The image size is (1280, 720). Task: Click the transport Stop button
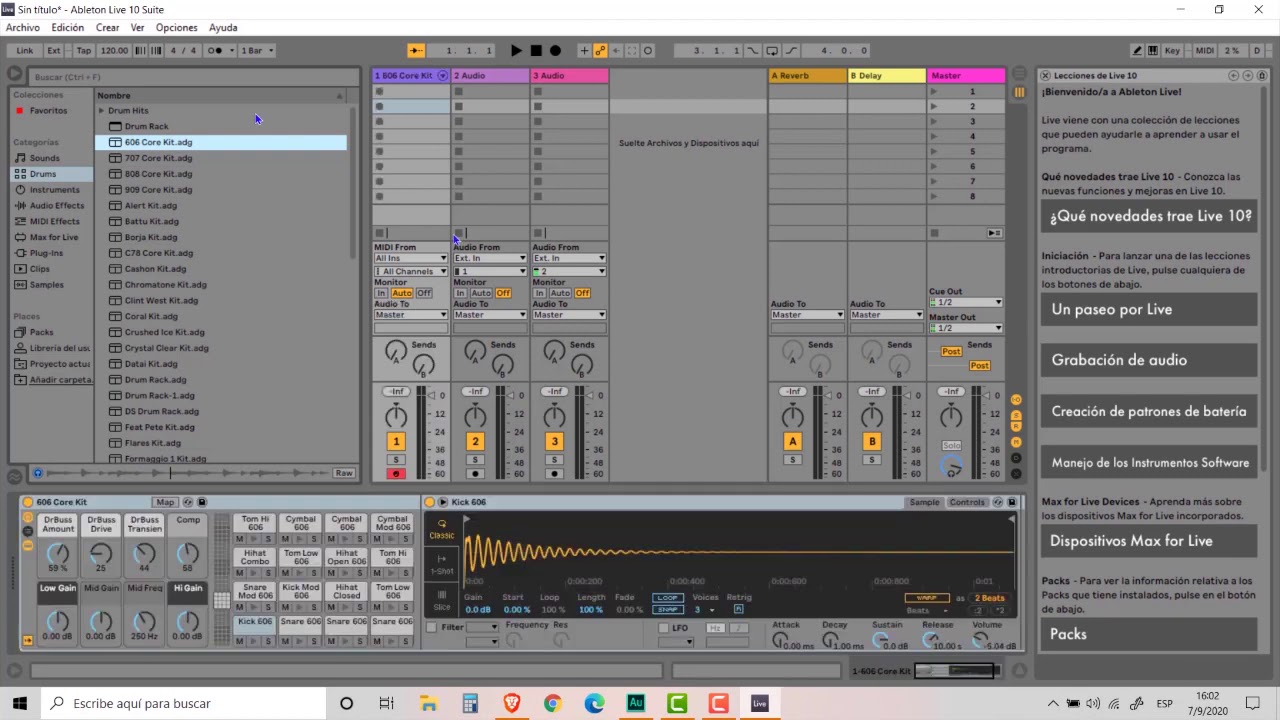[536, 50]
